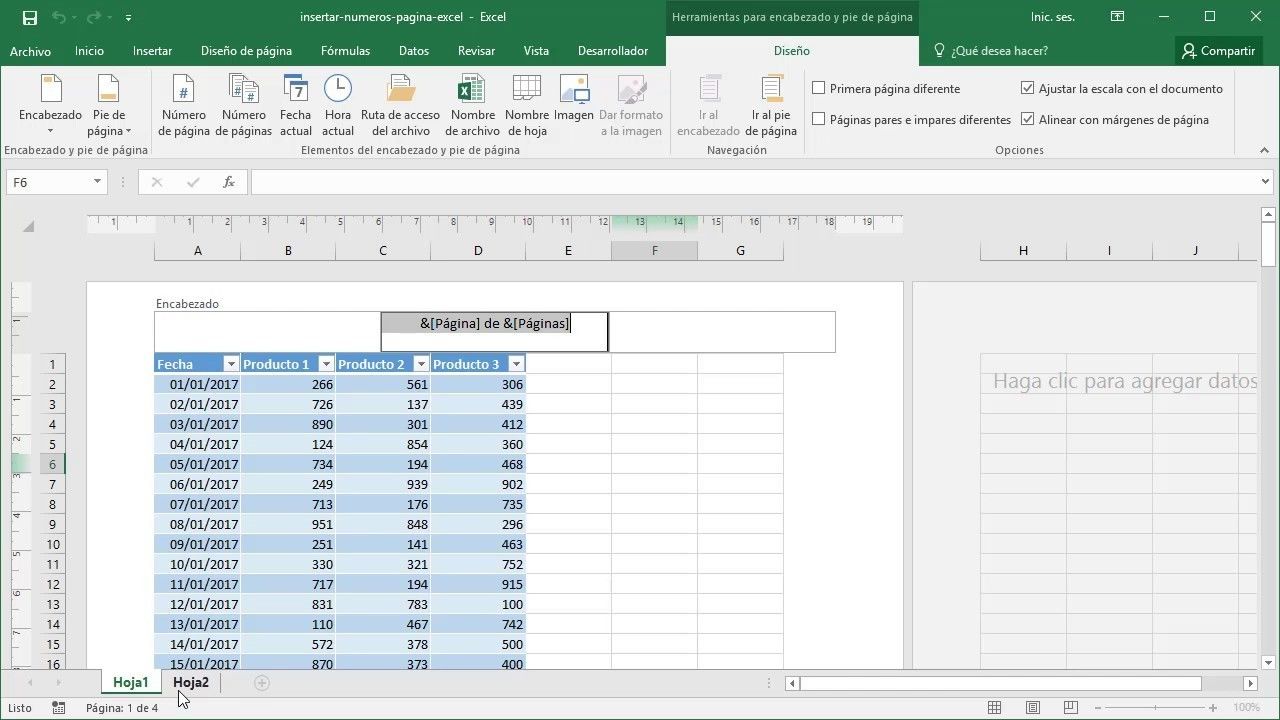This screenshot has width=1280, height=720.
Task: Open the Producto 2 filter dropdown
Action: [421, 364]
